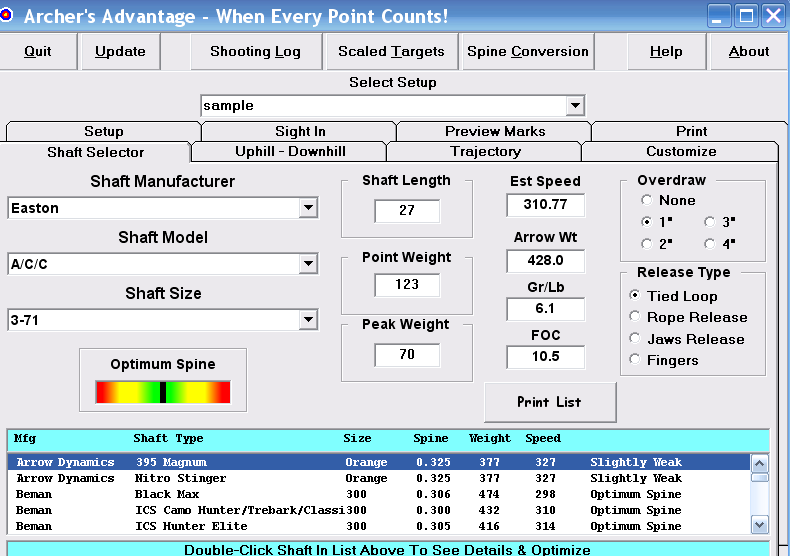The width and height of the screenshot is (790, 556).
Task: Expand the Shaft Manufacturer dropdown
Action: (x=308, y=208)
